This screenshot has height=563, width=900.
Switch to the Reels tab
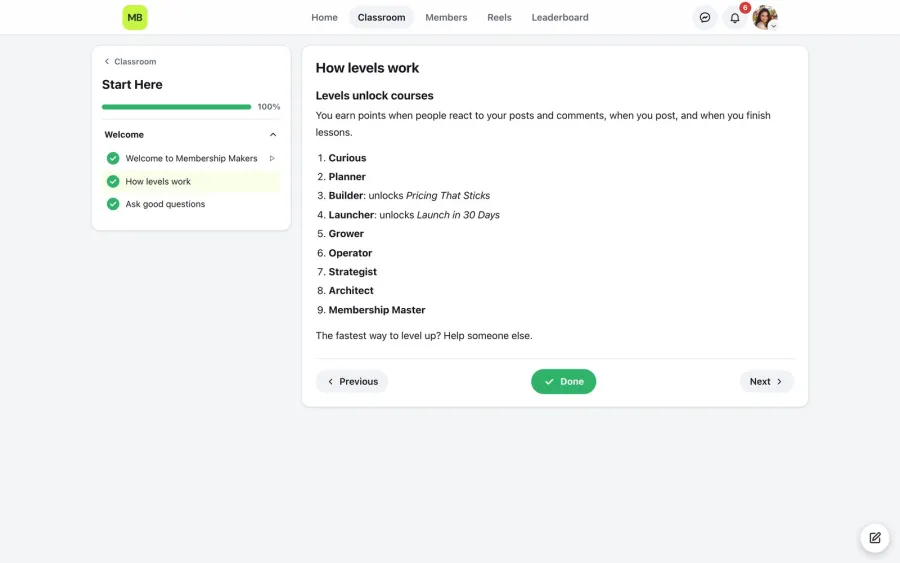coord(499,17)
